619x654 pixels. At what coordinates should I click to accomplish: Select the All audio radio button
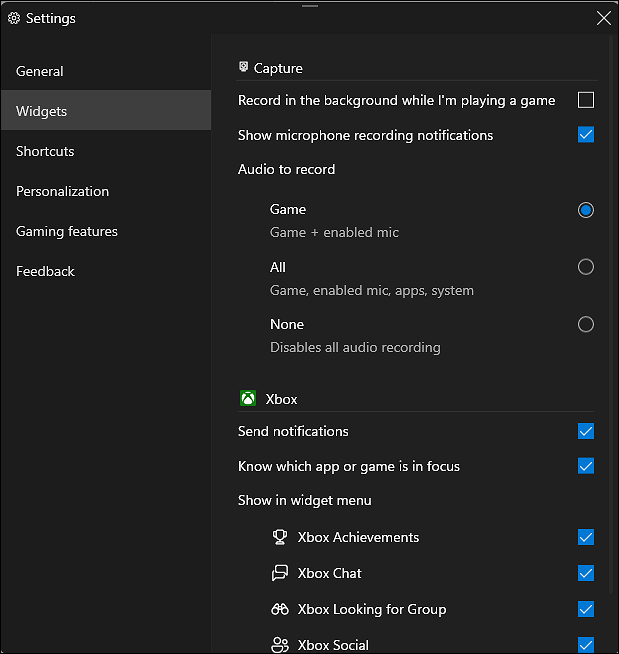coord(586,267)
